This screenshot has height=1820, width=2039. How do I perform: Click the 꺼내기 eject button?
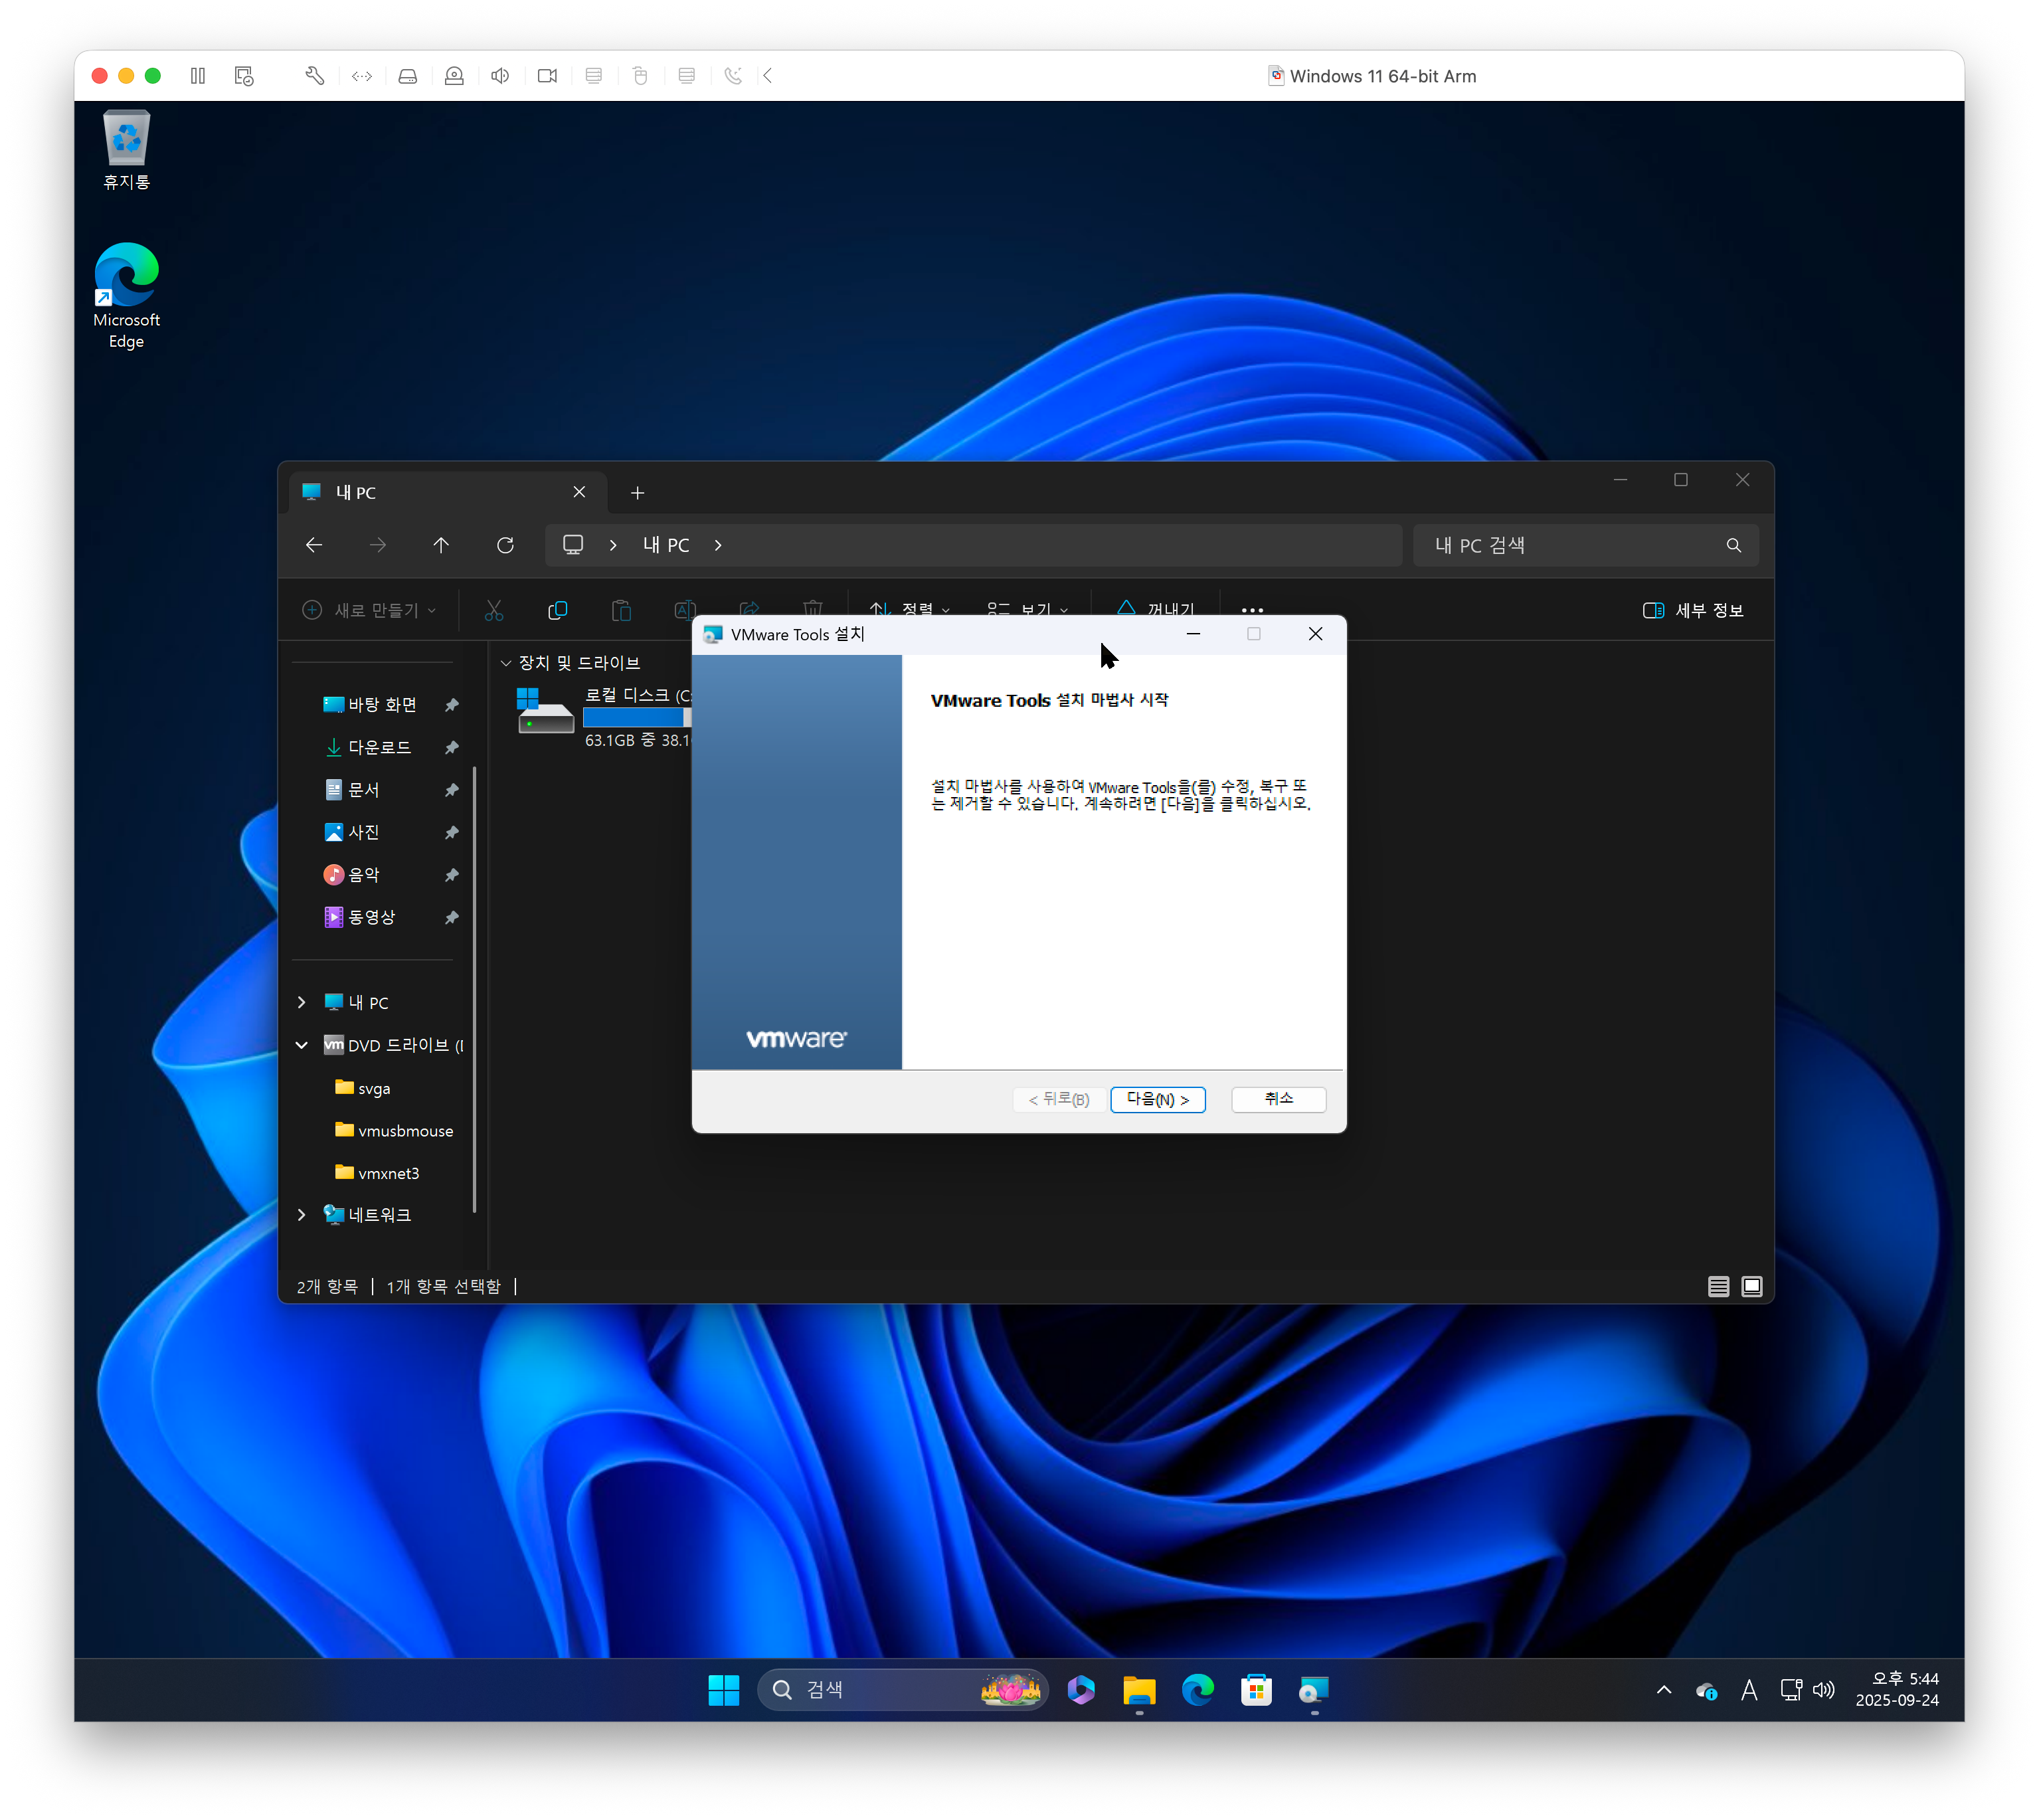click(1156, 609)
